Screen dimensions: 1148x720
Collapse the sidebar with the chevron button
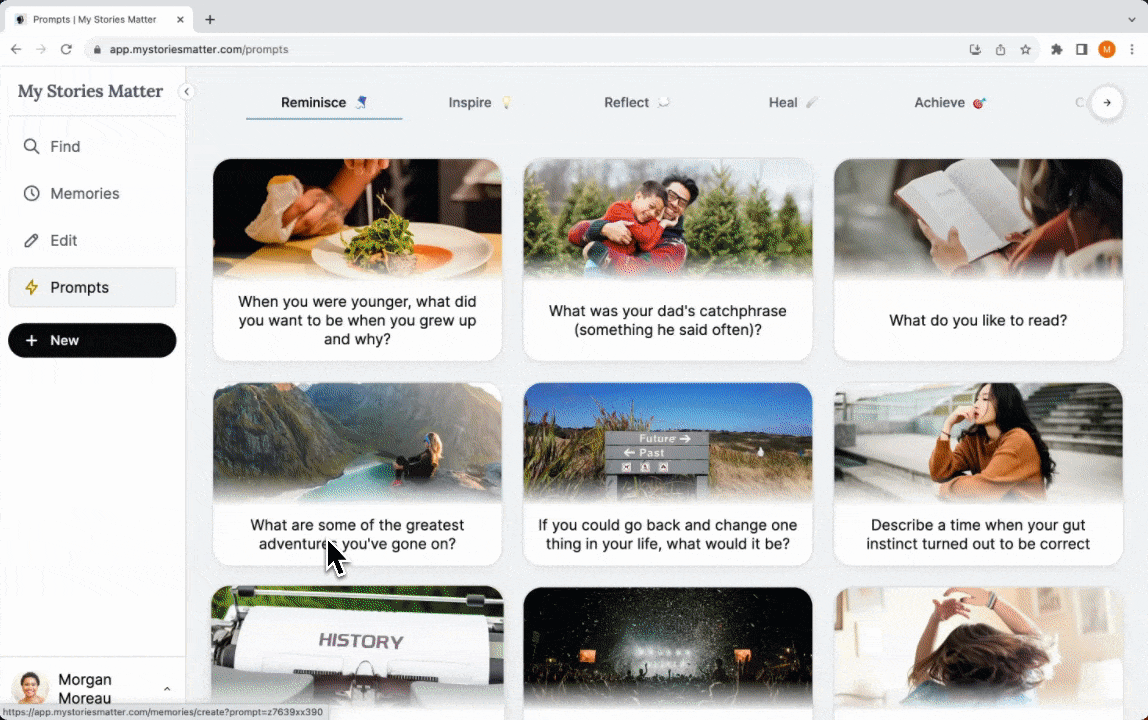point(187,92)
